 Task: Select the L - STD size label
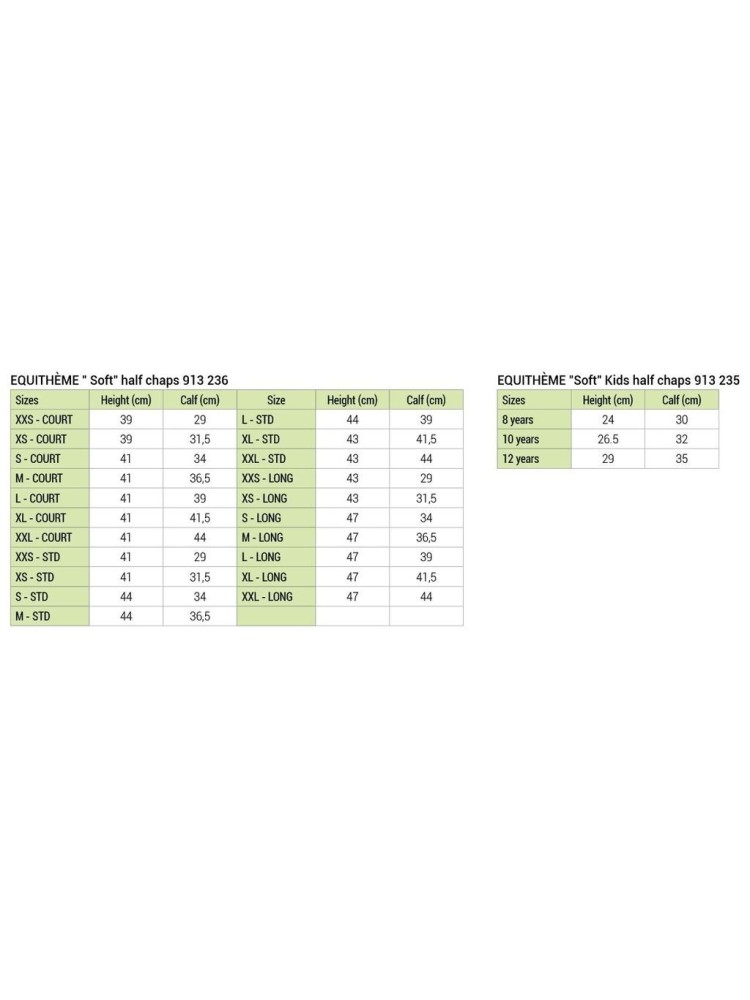pos(258,420)
